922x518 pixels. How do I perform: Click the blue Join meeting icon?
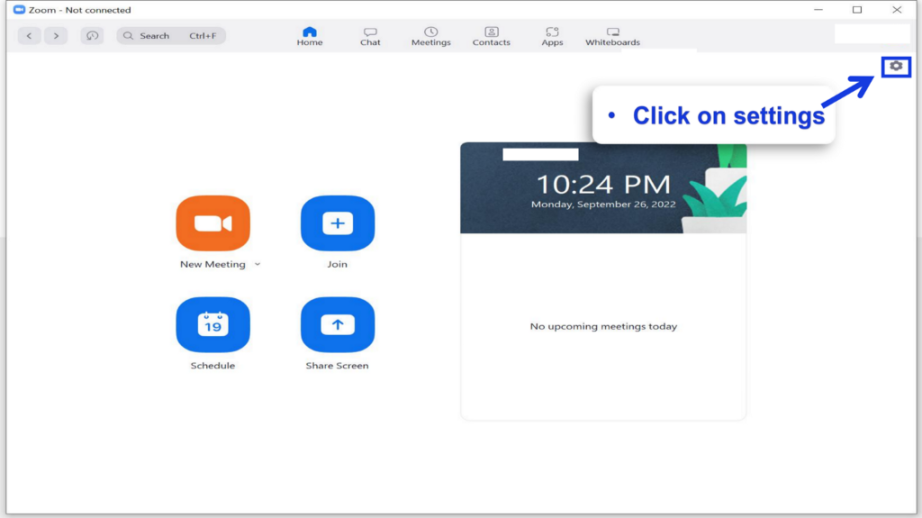coord(337,223)
